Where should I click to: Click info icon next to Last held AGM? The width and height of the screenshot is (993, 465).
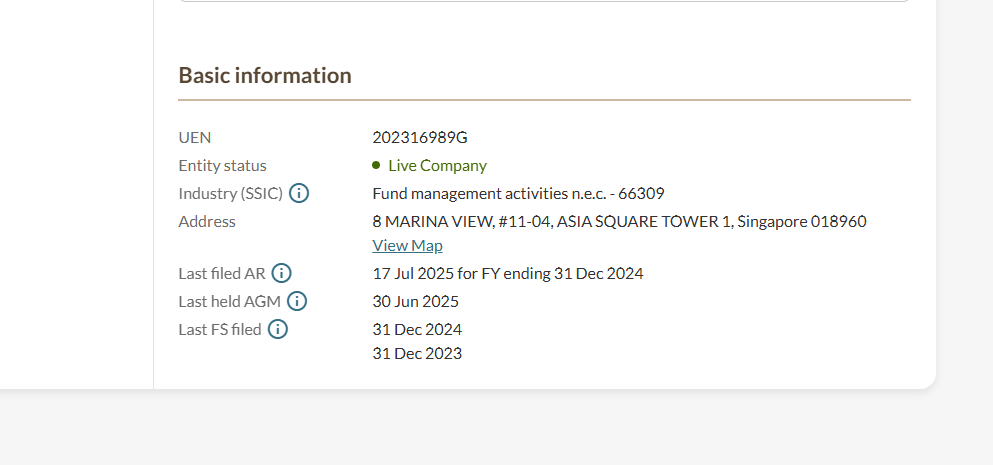click(297, 301)
